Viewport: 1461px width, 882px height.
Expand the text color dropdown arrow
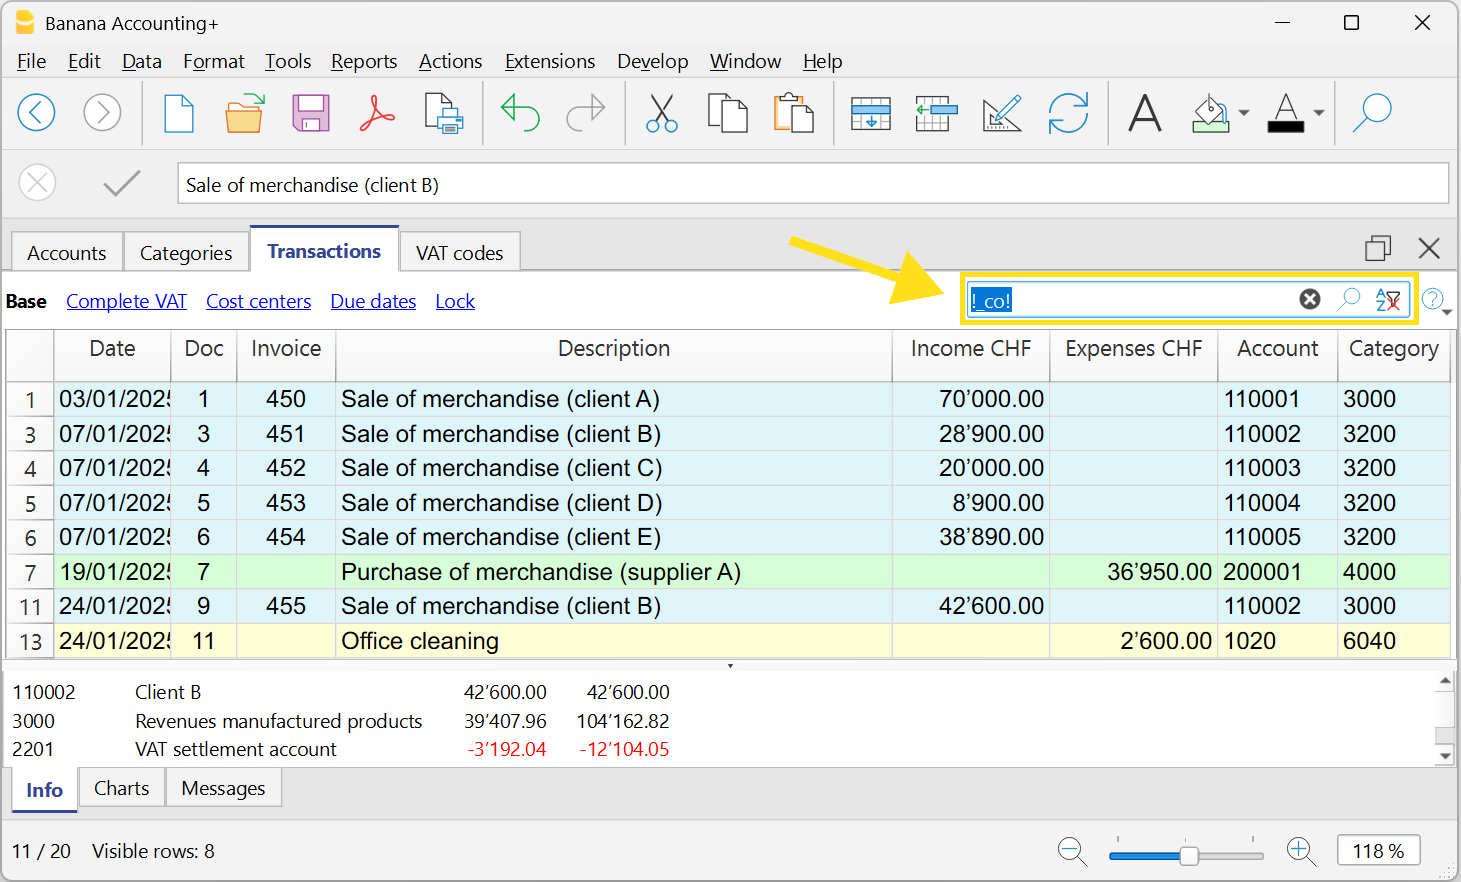[x=1319, y=113]
